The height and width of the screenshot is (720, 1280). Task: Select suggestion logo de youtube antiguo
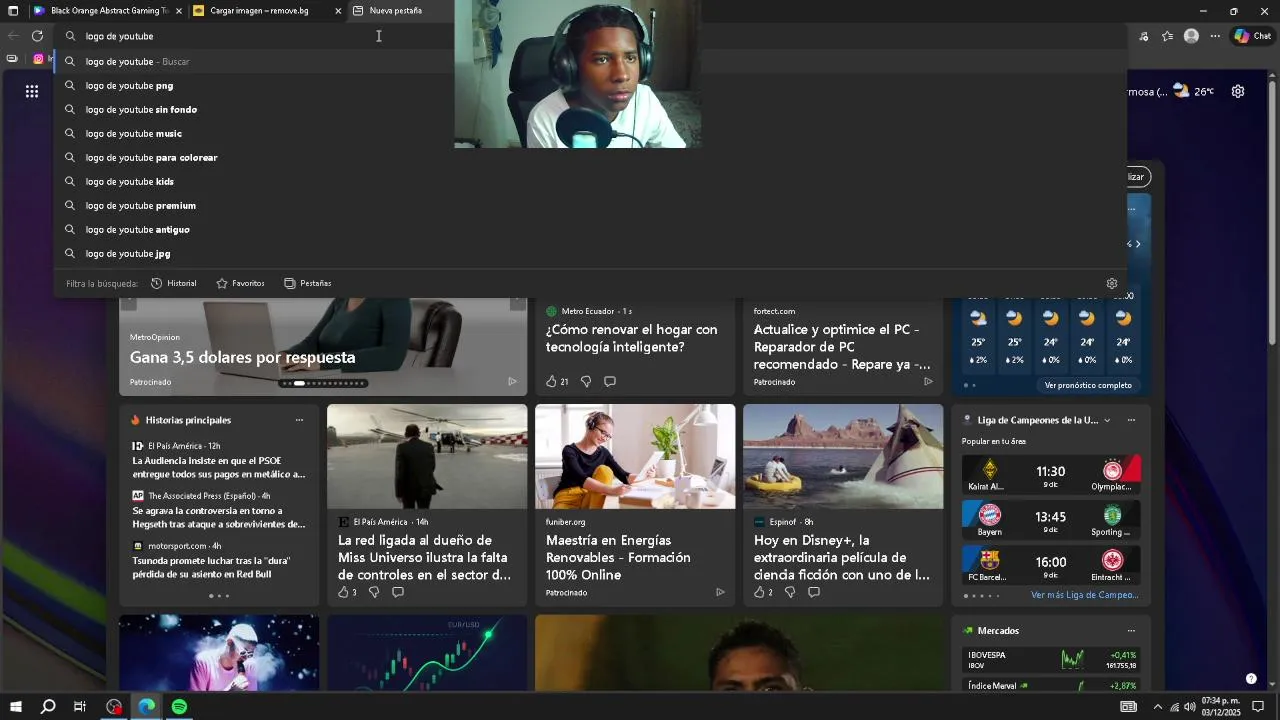pyautogui.click(x=590, y=230)
